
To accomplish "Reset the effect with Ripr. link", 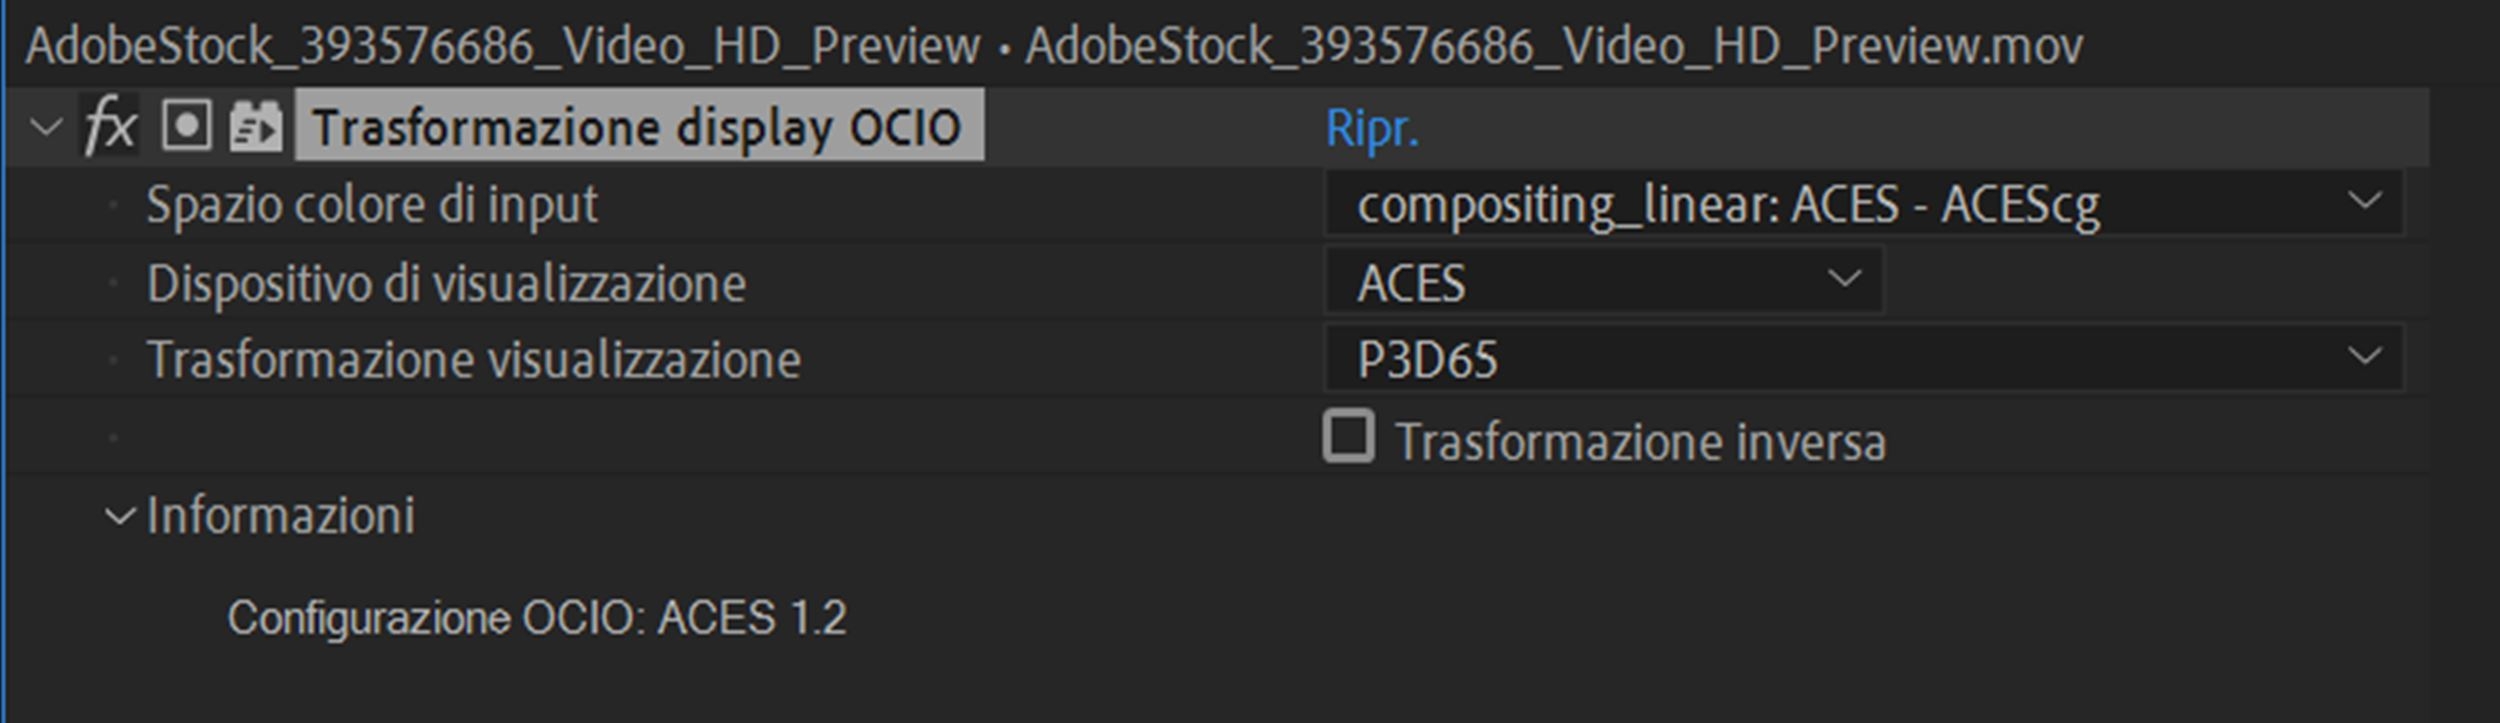I will tap(1371, 128).
